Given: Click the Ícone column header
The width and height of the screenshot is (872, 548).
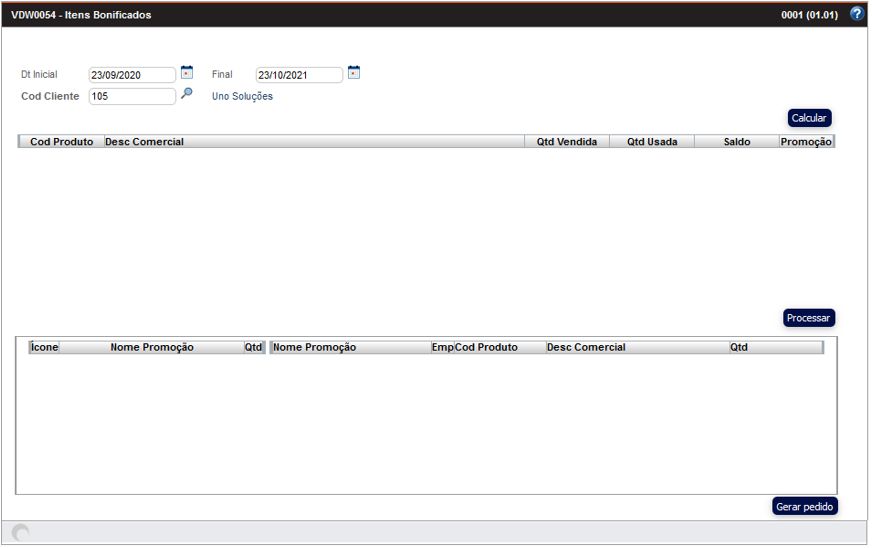Looking at the screenshot, I should (x=45, y=348).
